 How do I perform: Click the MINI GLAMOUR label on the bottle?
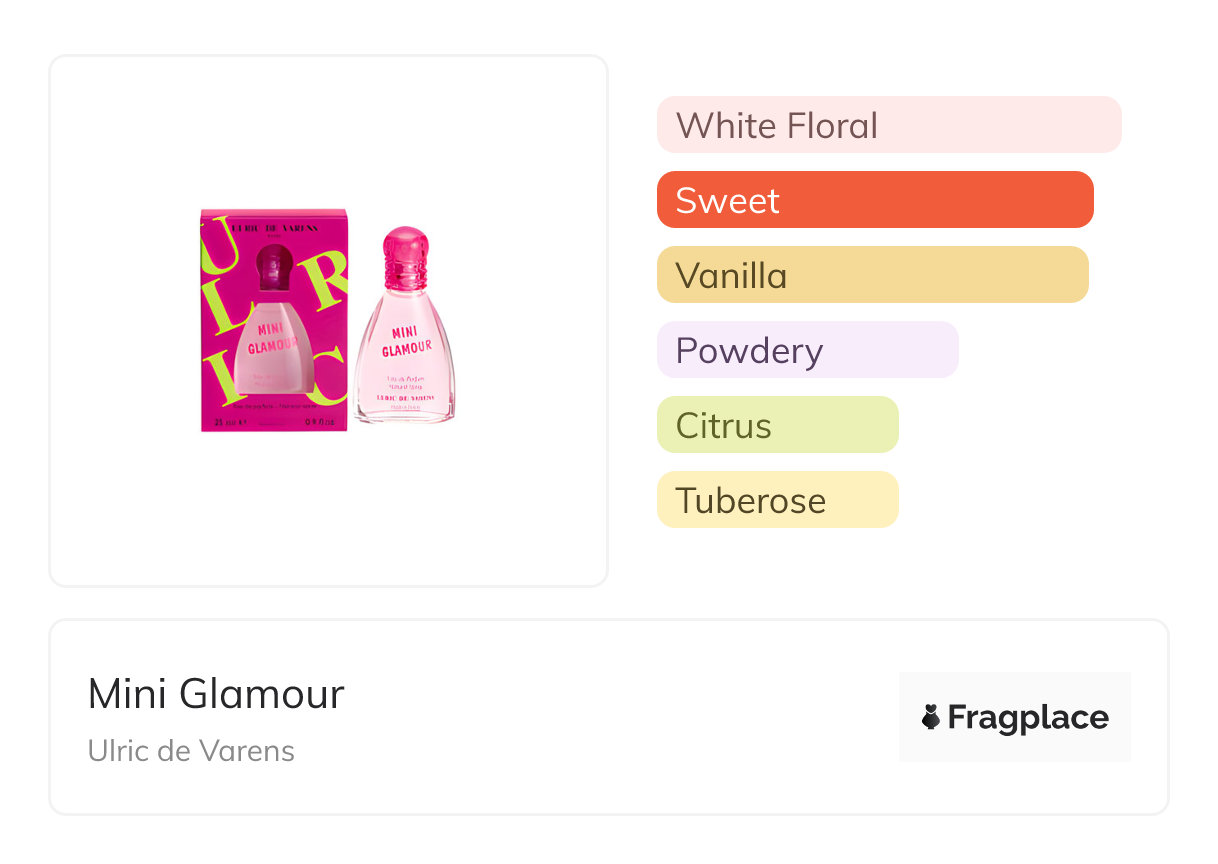[405, 340]
